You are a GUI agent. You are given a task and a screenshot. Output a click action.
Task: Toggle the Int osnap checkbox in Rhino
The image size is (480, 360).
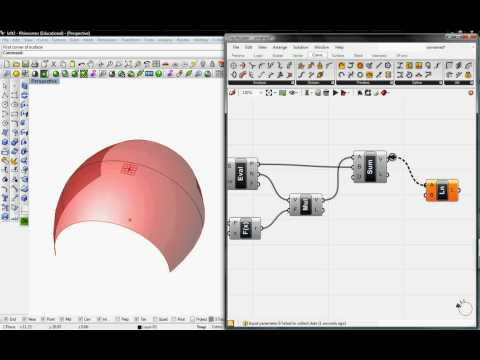[x=99, y=319]
